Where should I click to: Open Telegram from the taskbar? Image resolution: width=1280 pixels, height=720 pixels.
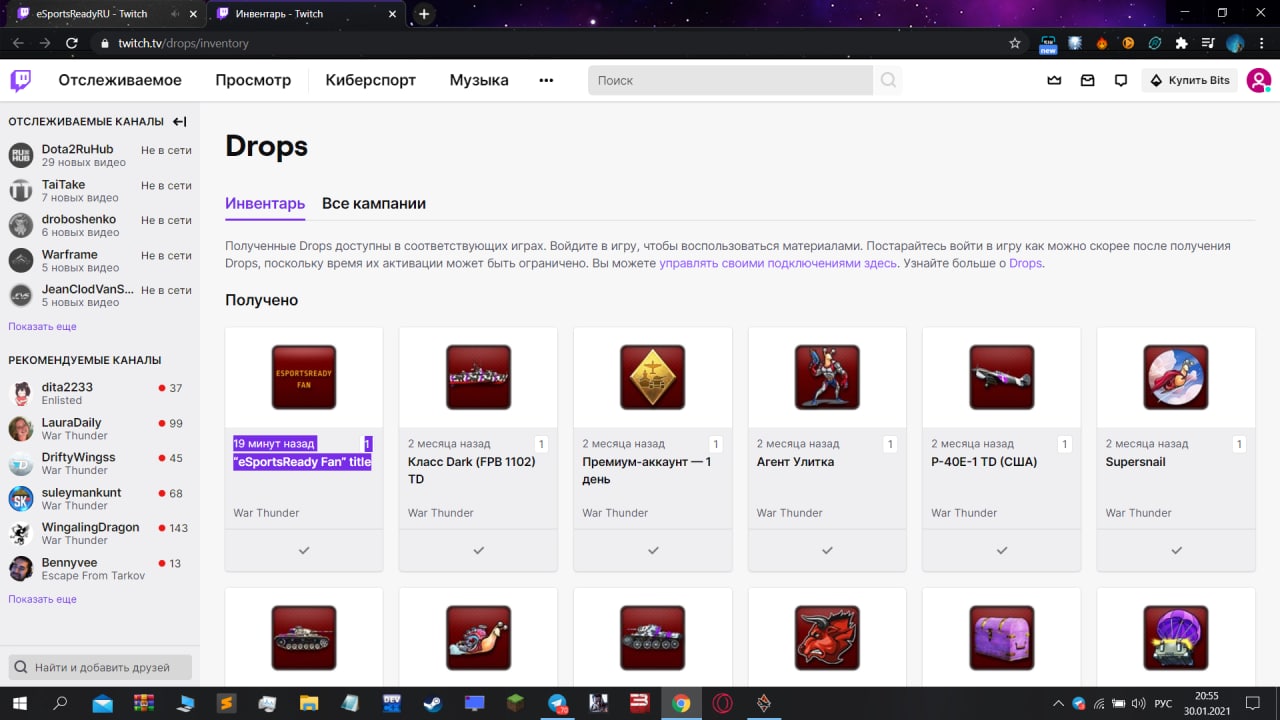pyautogui.click(x=557, y=704)
